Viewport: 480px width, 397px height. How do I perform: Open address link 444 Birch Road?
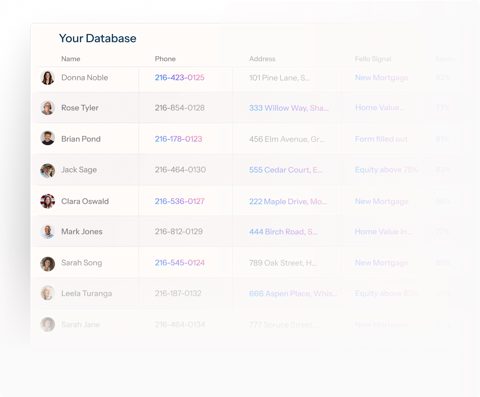(283, 232)
